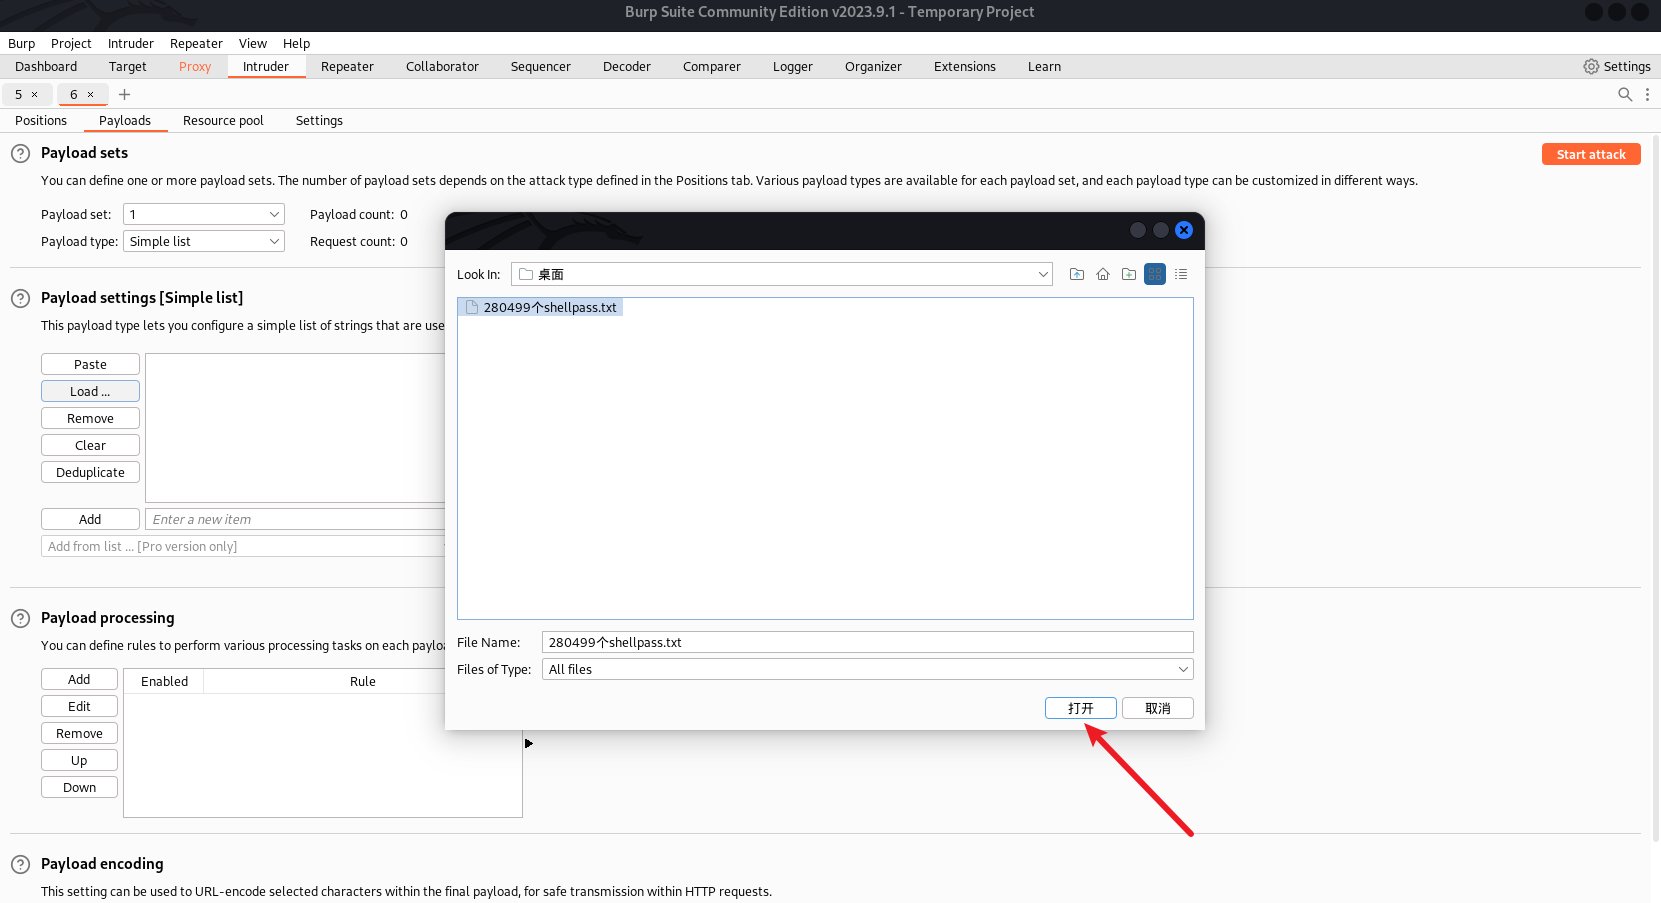
Task: Open the vertical dots options menu
Action: [1647, 94]
